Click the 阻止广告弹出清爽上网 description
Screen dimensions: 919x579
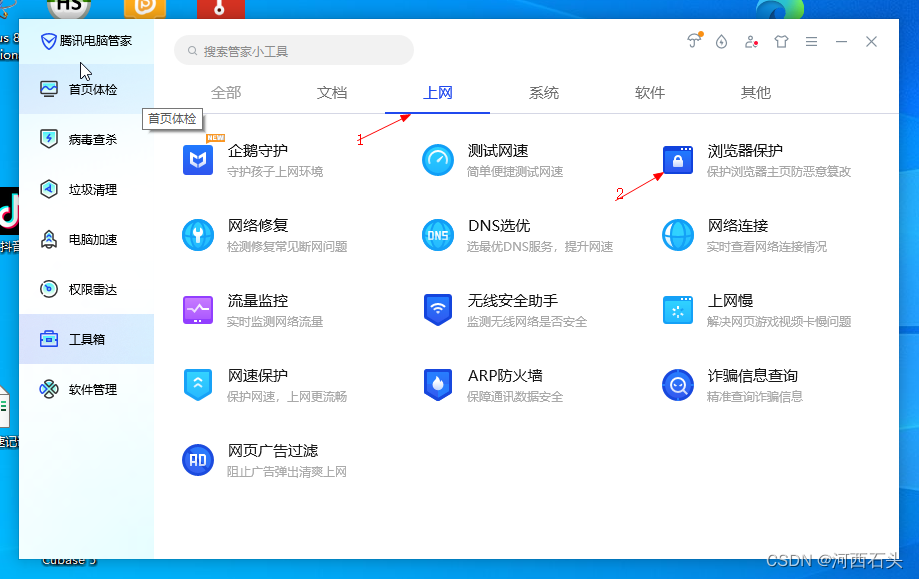tap(287, 472)
